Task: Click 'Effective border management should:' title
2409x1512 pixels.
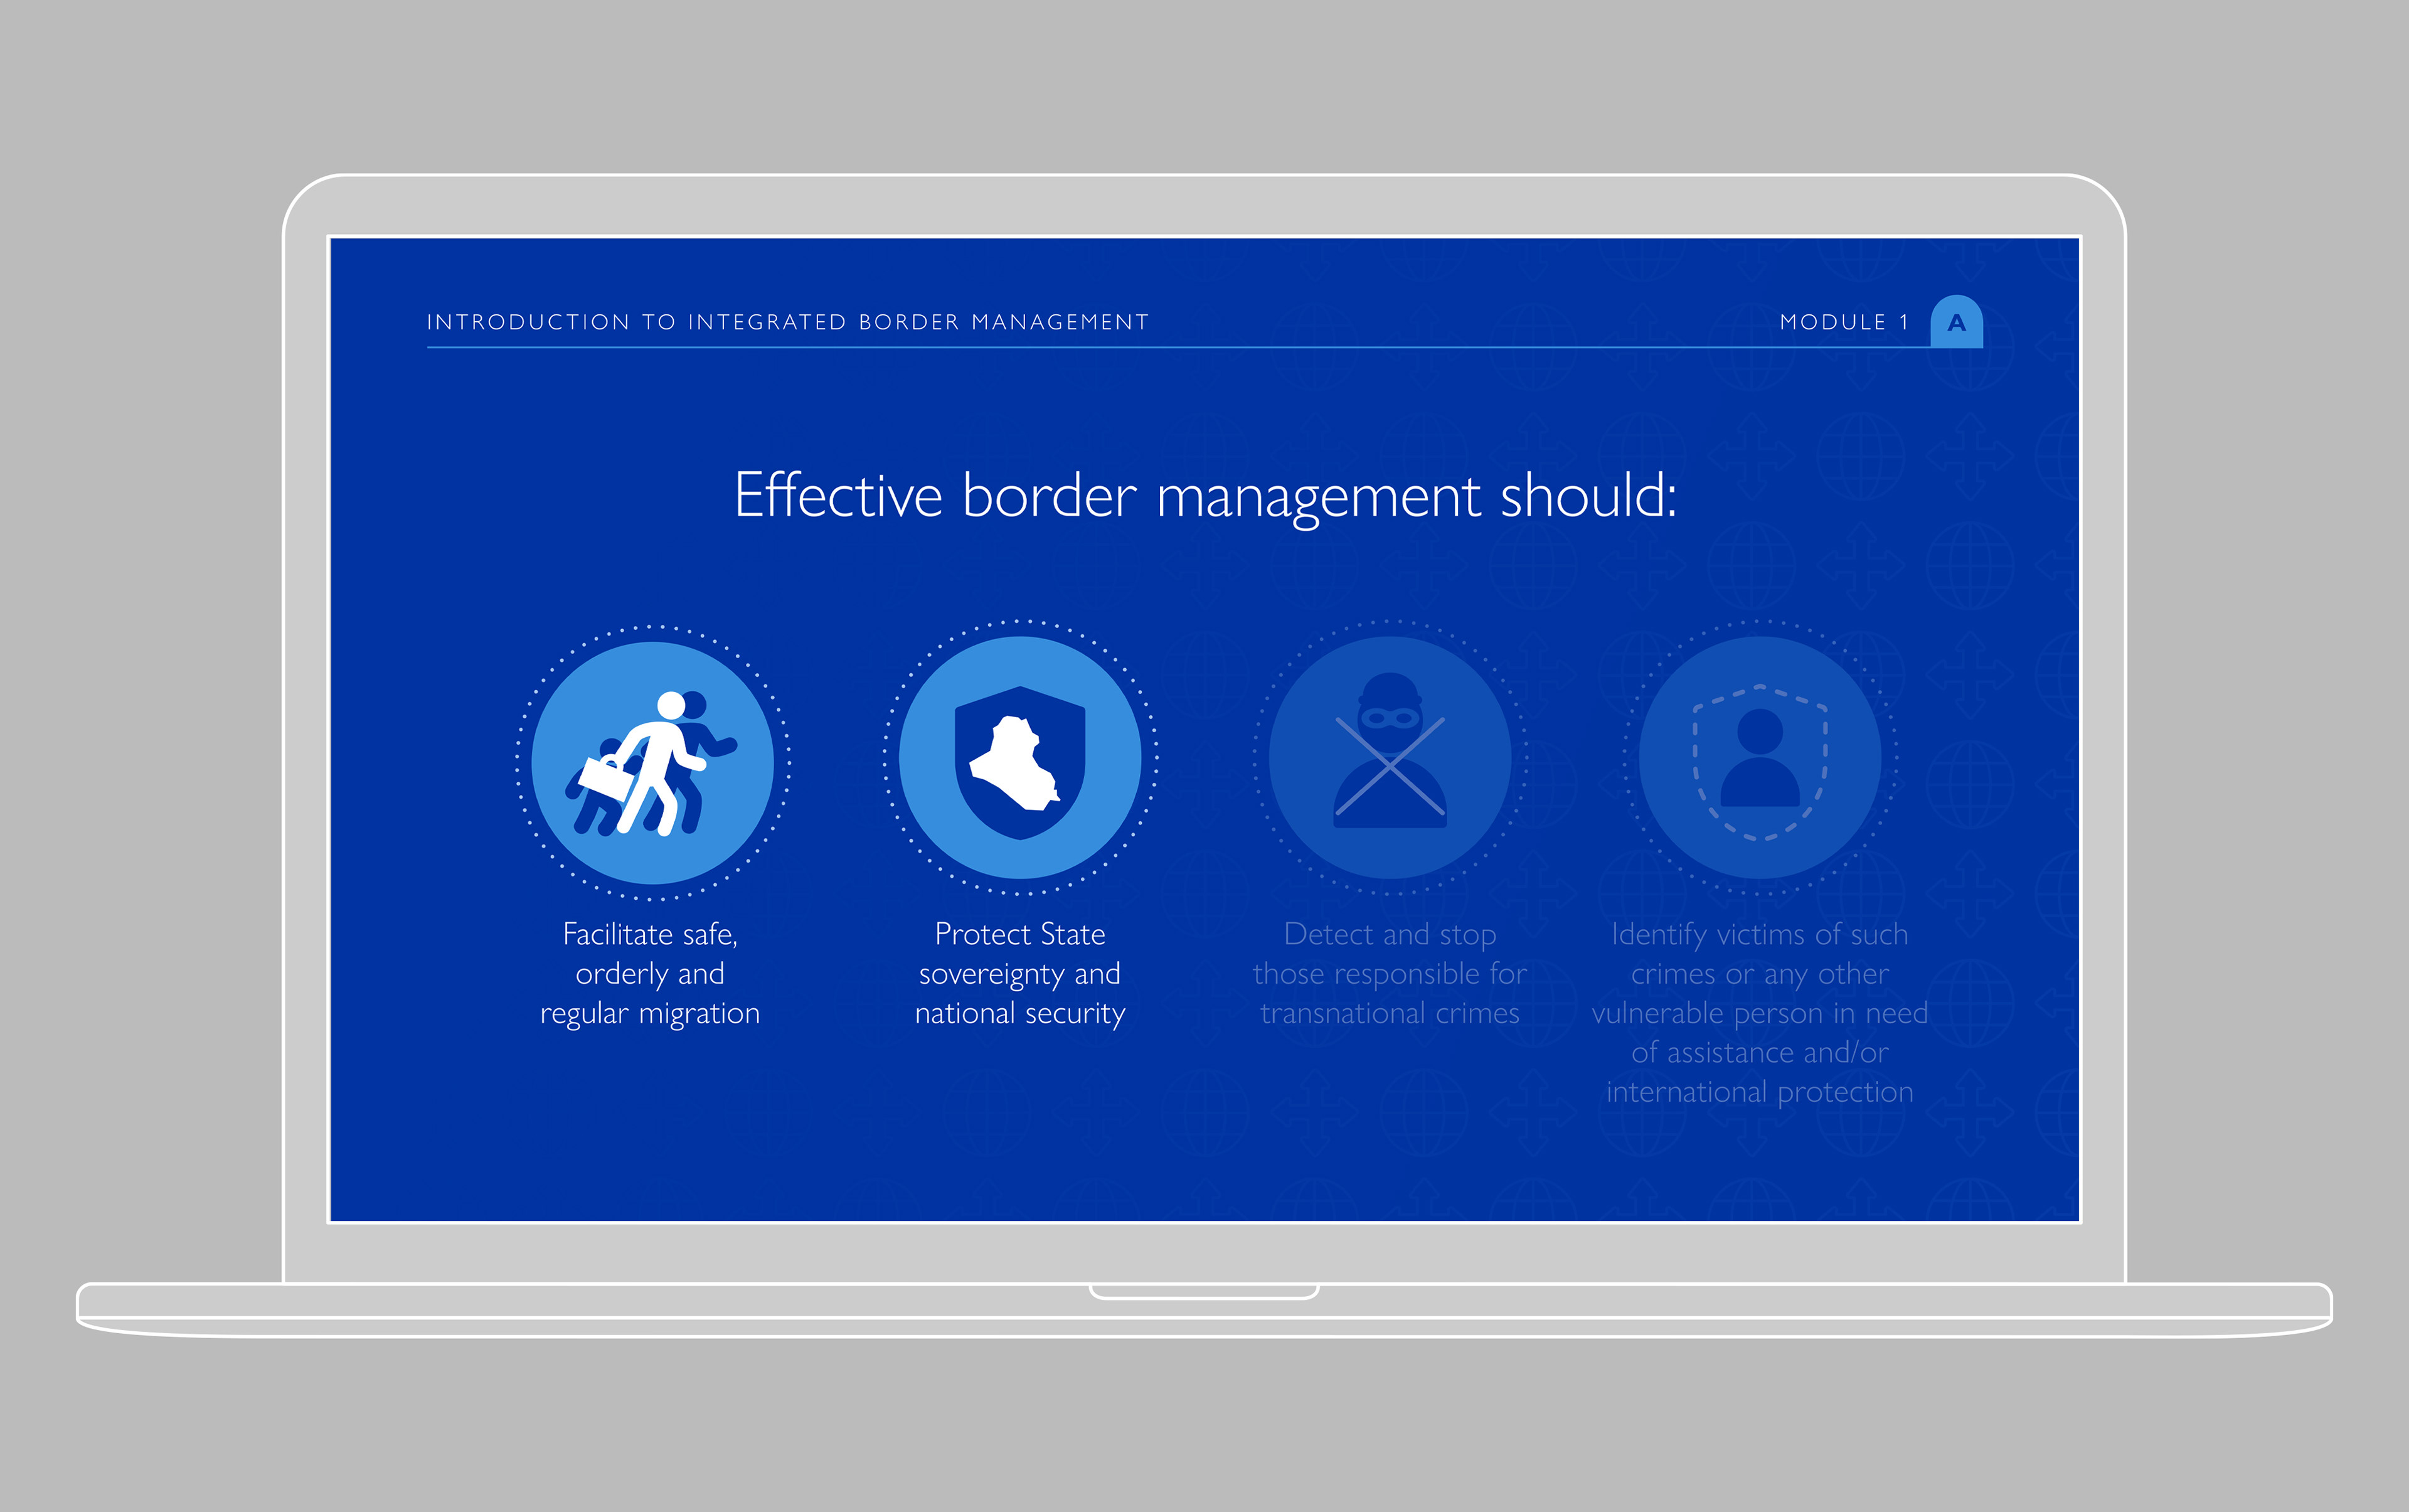Action: [1204, 495]
